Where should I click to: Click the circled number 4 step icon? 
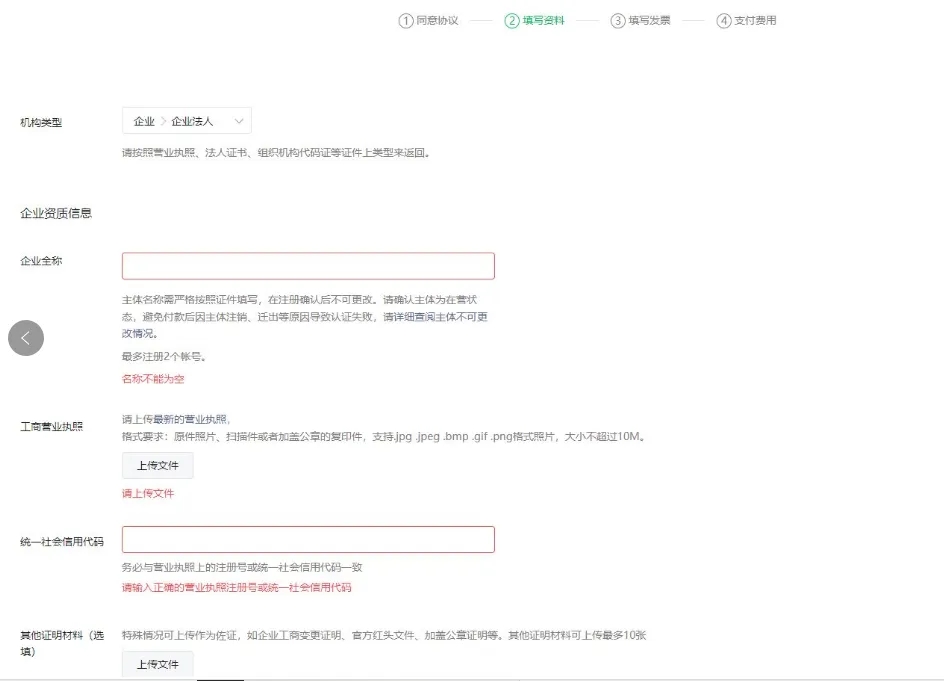pos(724,20)
